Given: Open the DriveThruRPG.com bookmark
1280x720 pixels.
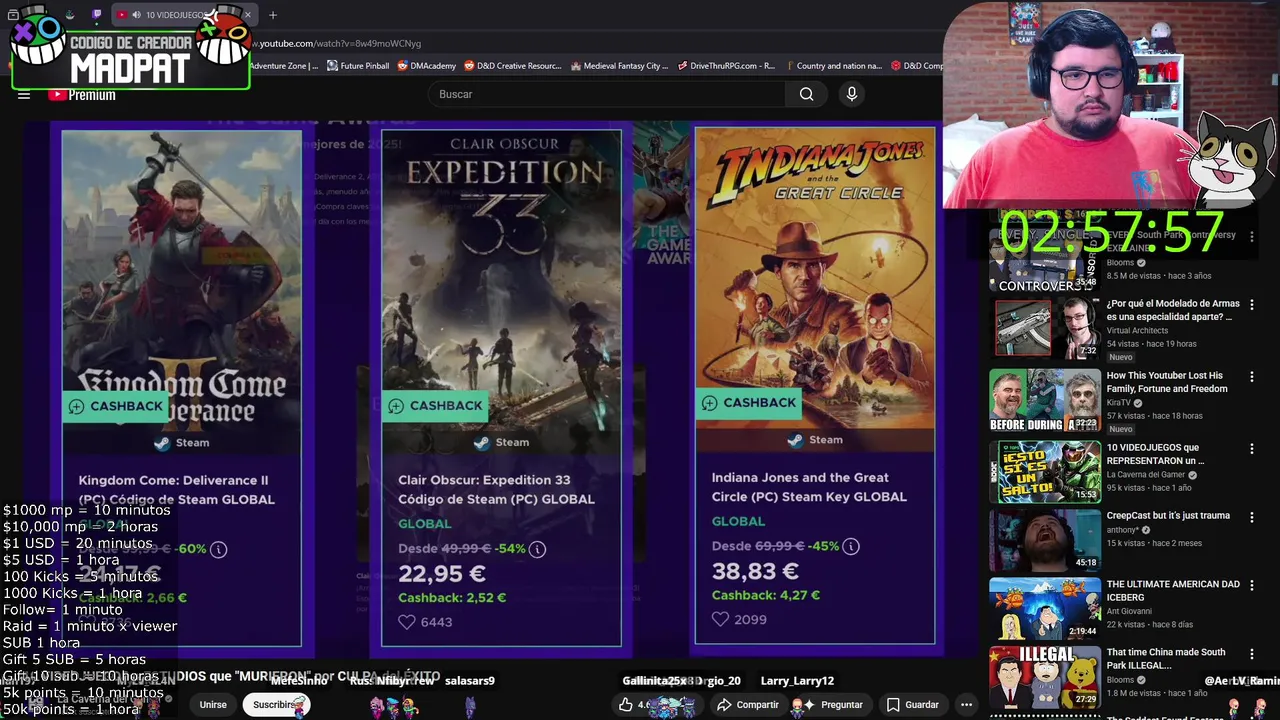Looking at the screenshot, I should click(x=725, y=66).
